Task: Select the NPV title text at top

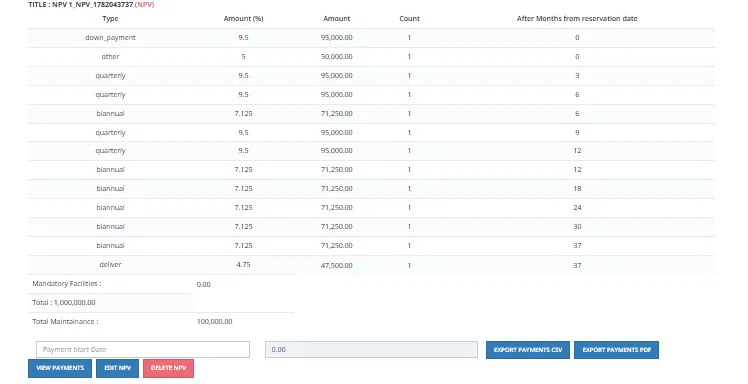Action: (x=91, y=5)
